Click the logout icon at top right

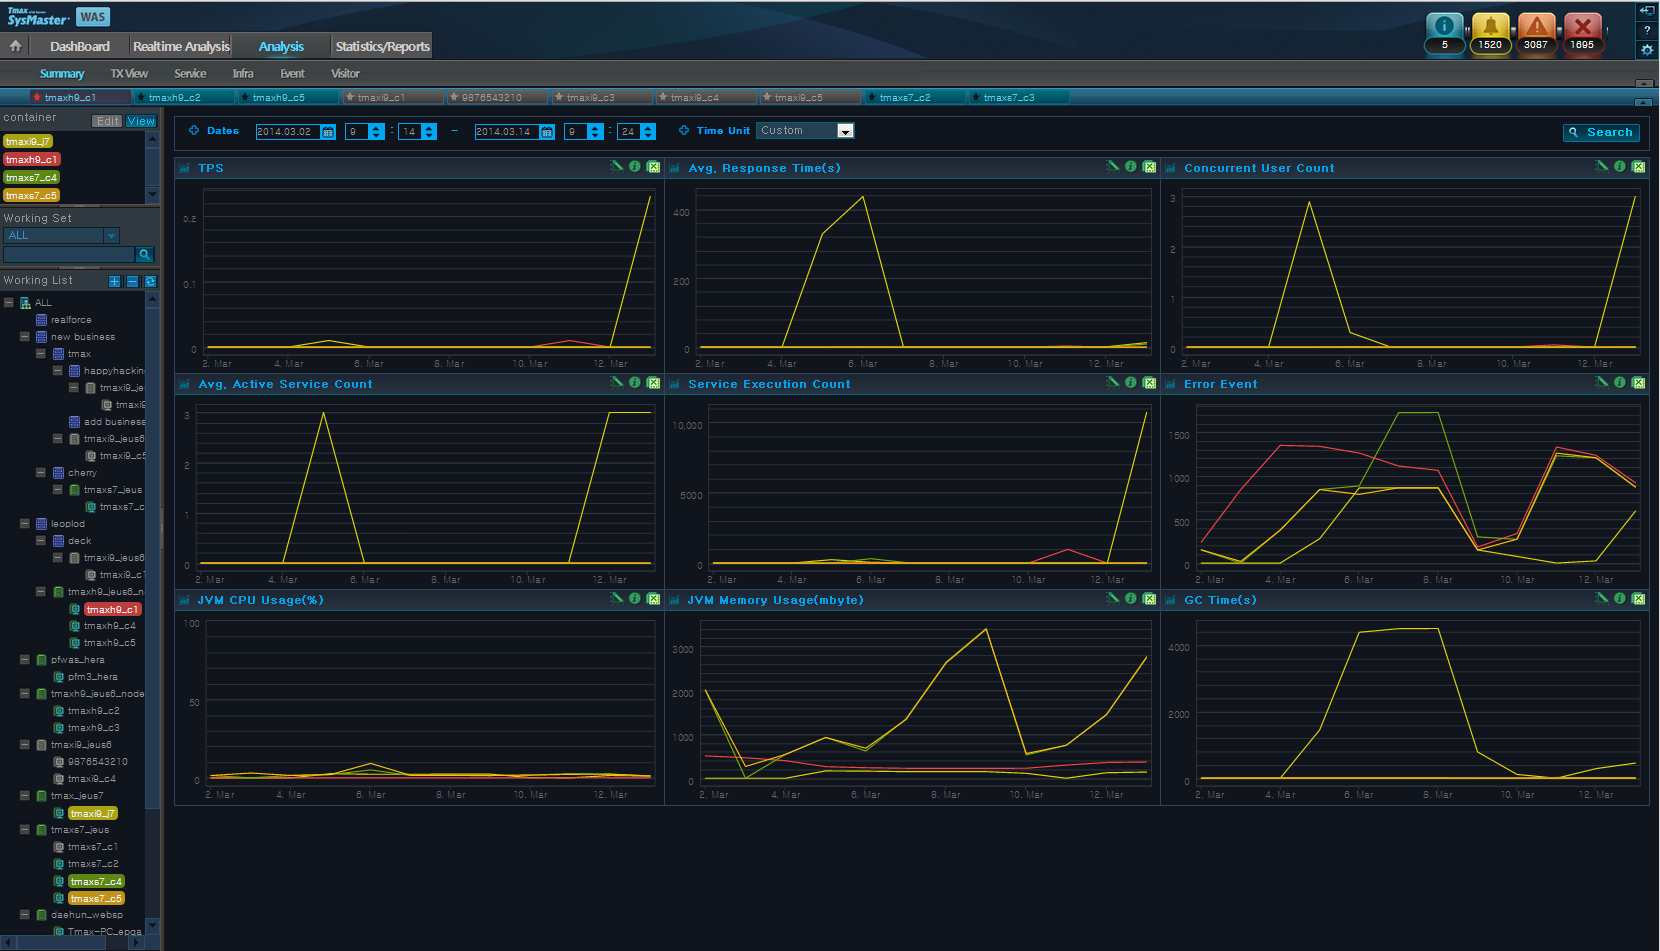click(1647, 11)
